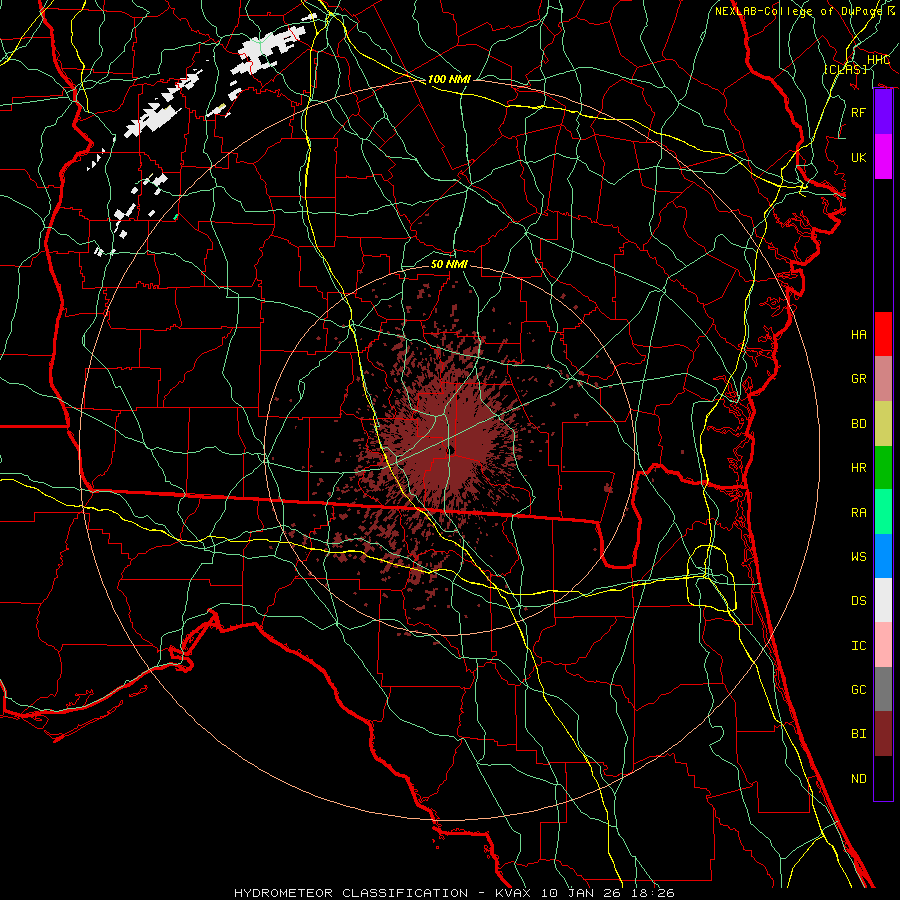Click the WS legend label
Image resolution: width=900 pixels, height=900 pixels.
[x=859, y=556]
